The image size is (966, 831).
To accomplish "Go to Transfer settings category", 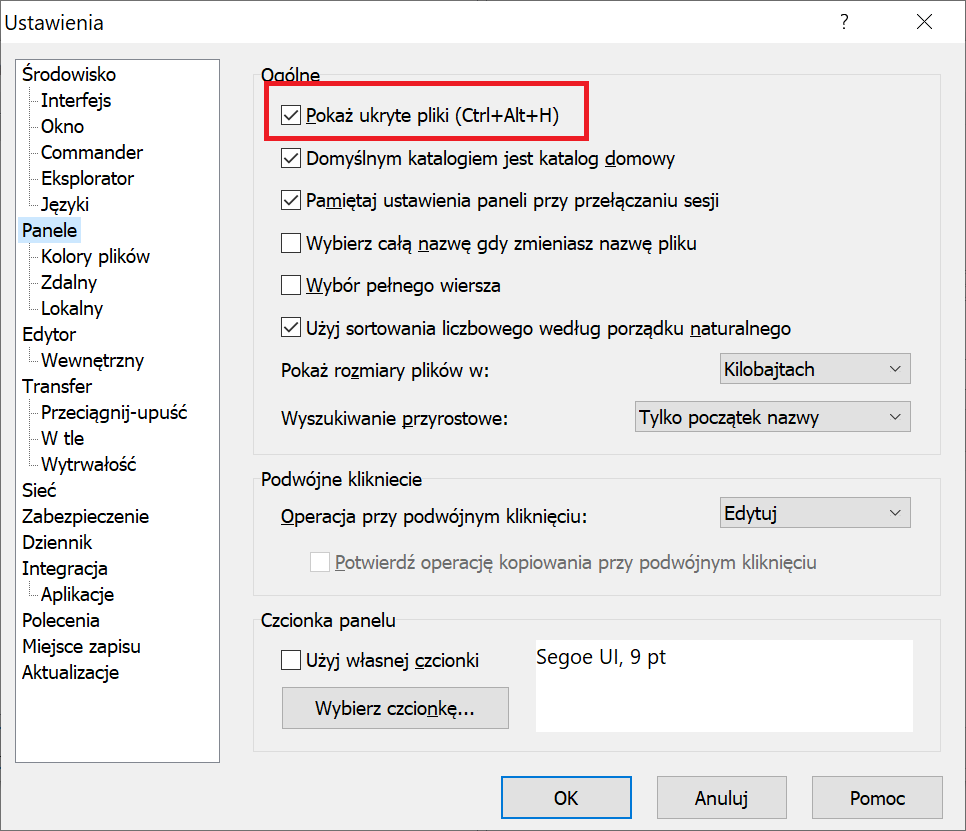I will pyautogui.click(x=57, y=387).
